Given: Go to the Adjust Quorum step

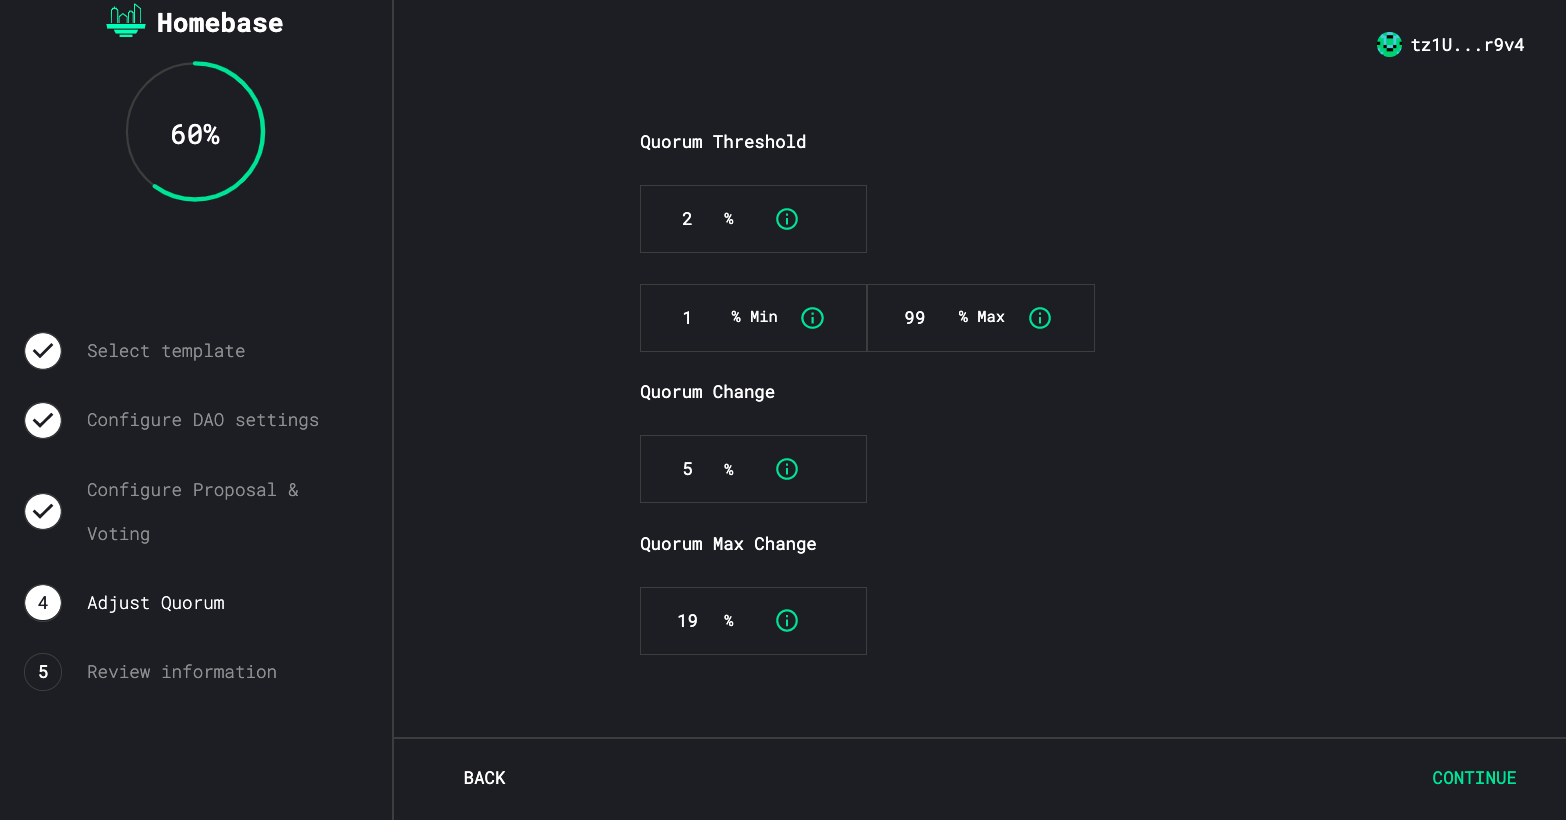Looking at the screenshot, I should [x=155, y=603].
